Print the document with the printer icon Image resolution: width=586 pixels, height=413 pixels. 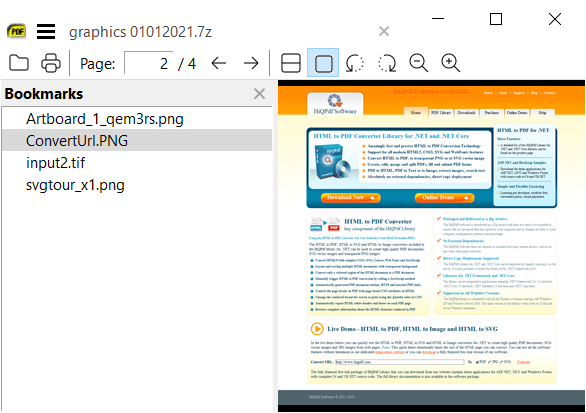[x=51, y=63]
